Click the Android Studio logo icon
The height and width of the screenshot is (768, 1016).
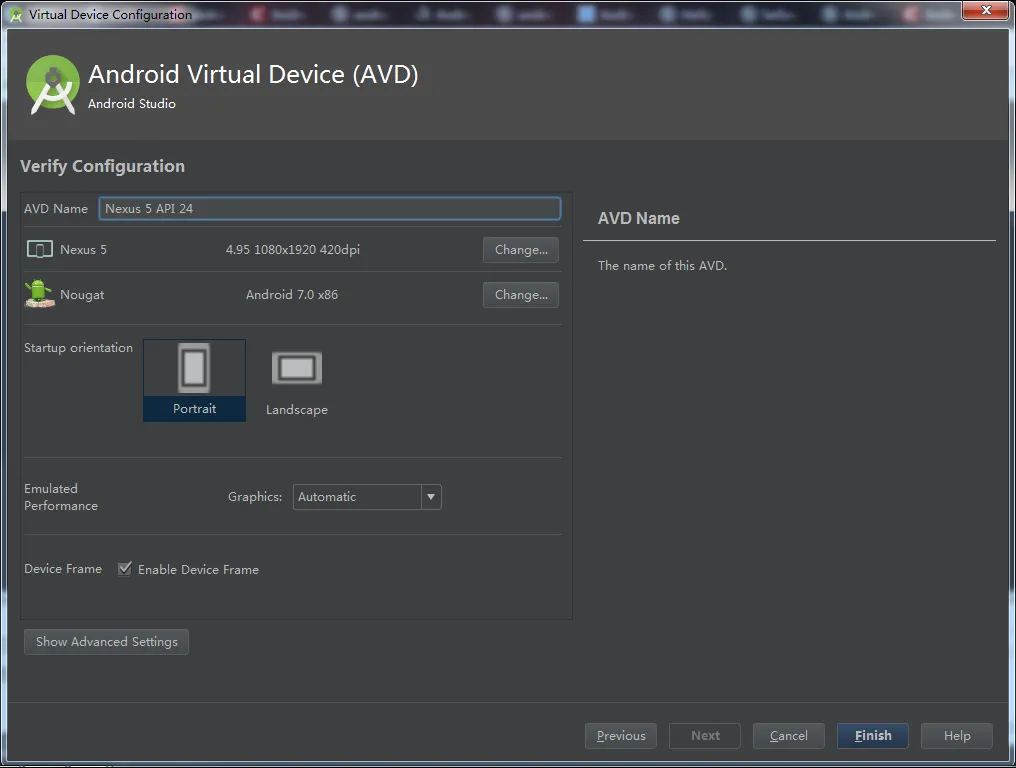point(52,85)
